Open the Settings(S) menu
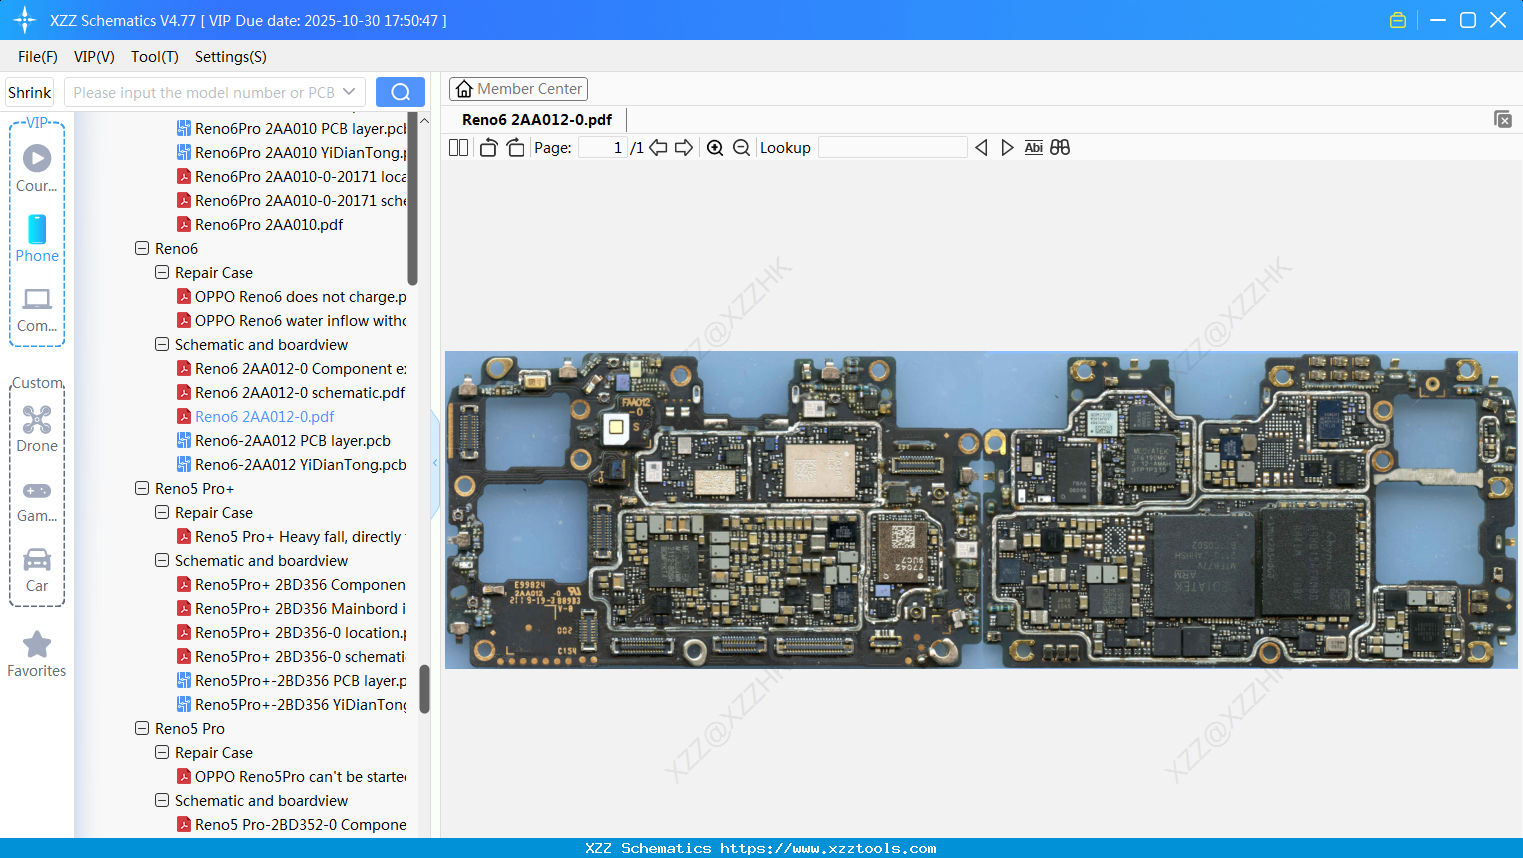The height and width of the screenshot is (858, 1523). [x=231, y=57]
